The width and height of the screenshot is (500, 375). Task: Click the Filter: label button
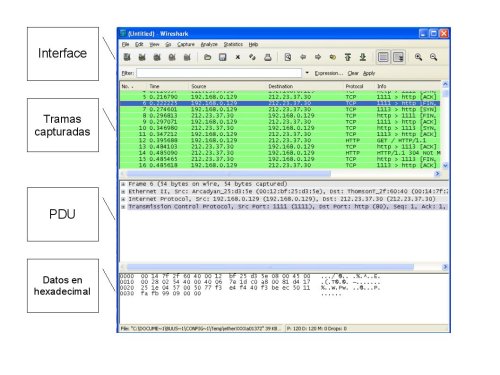pyautogui.click(x=128, y=73)
